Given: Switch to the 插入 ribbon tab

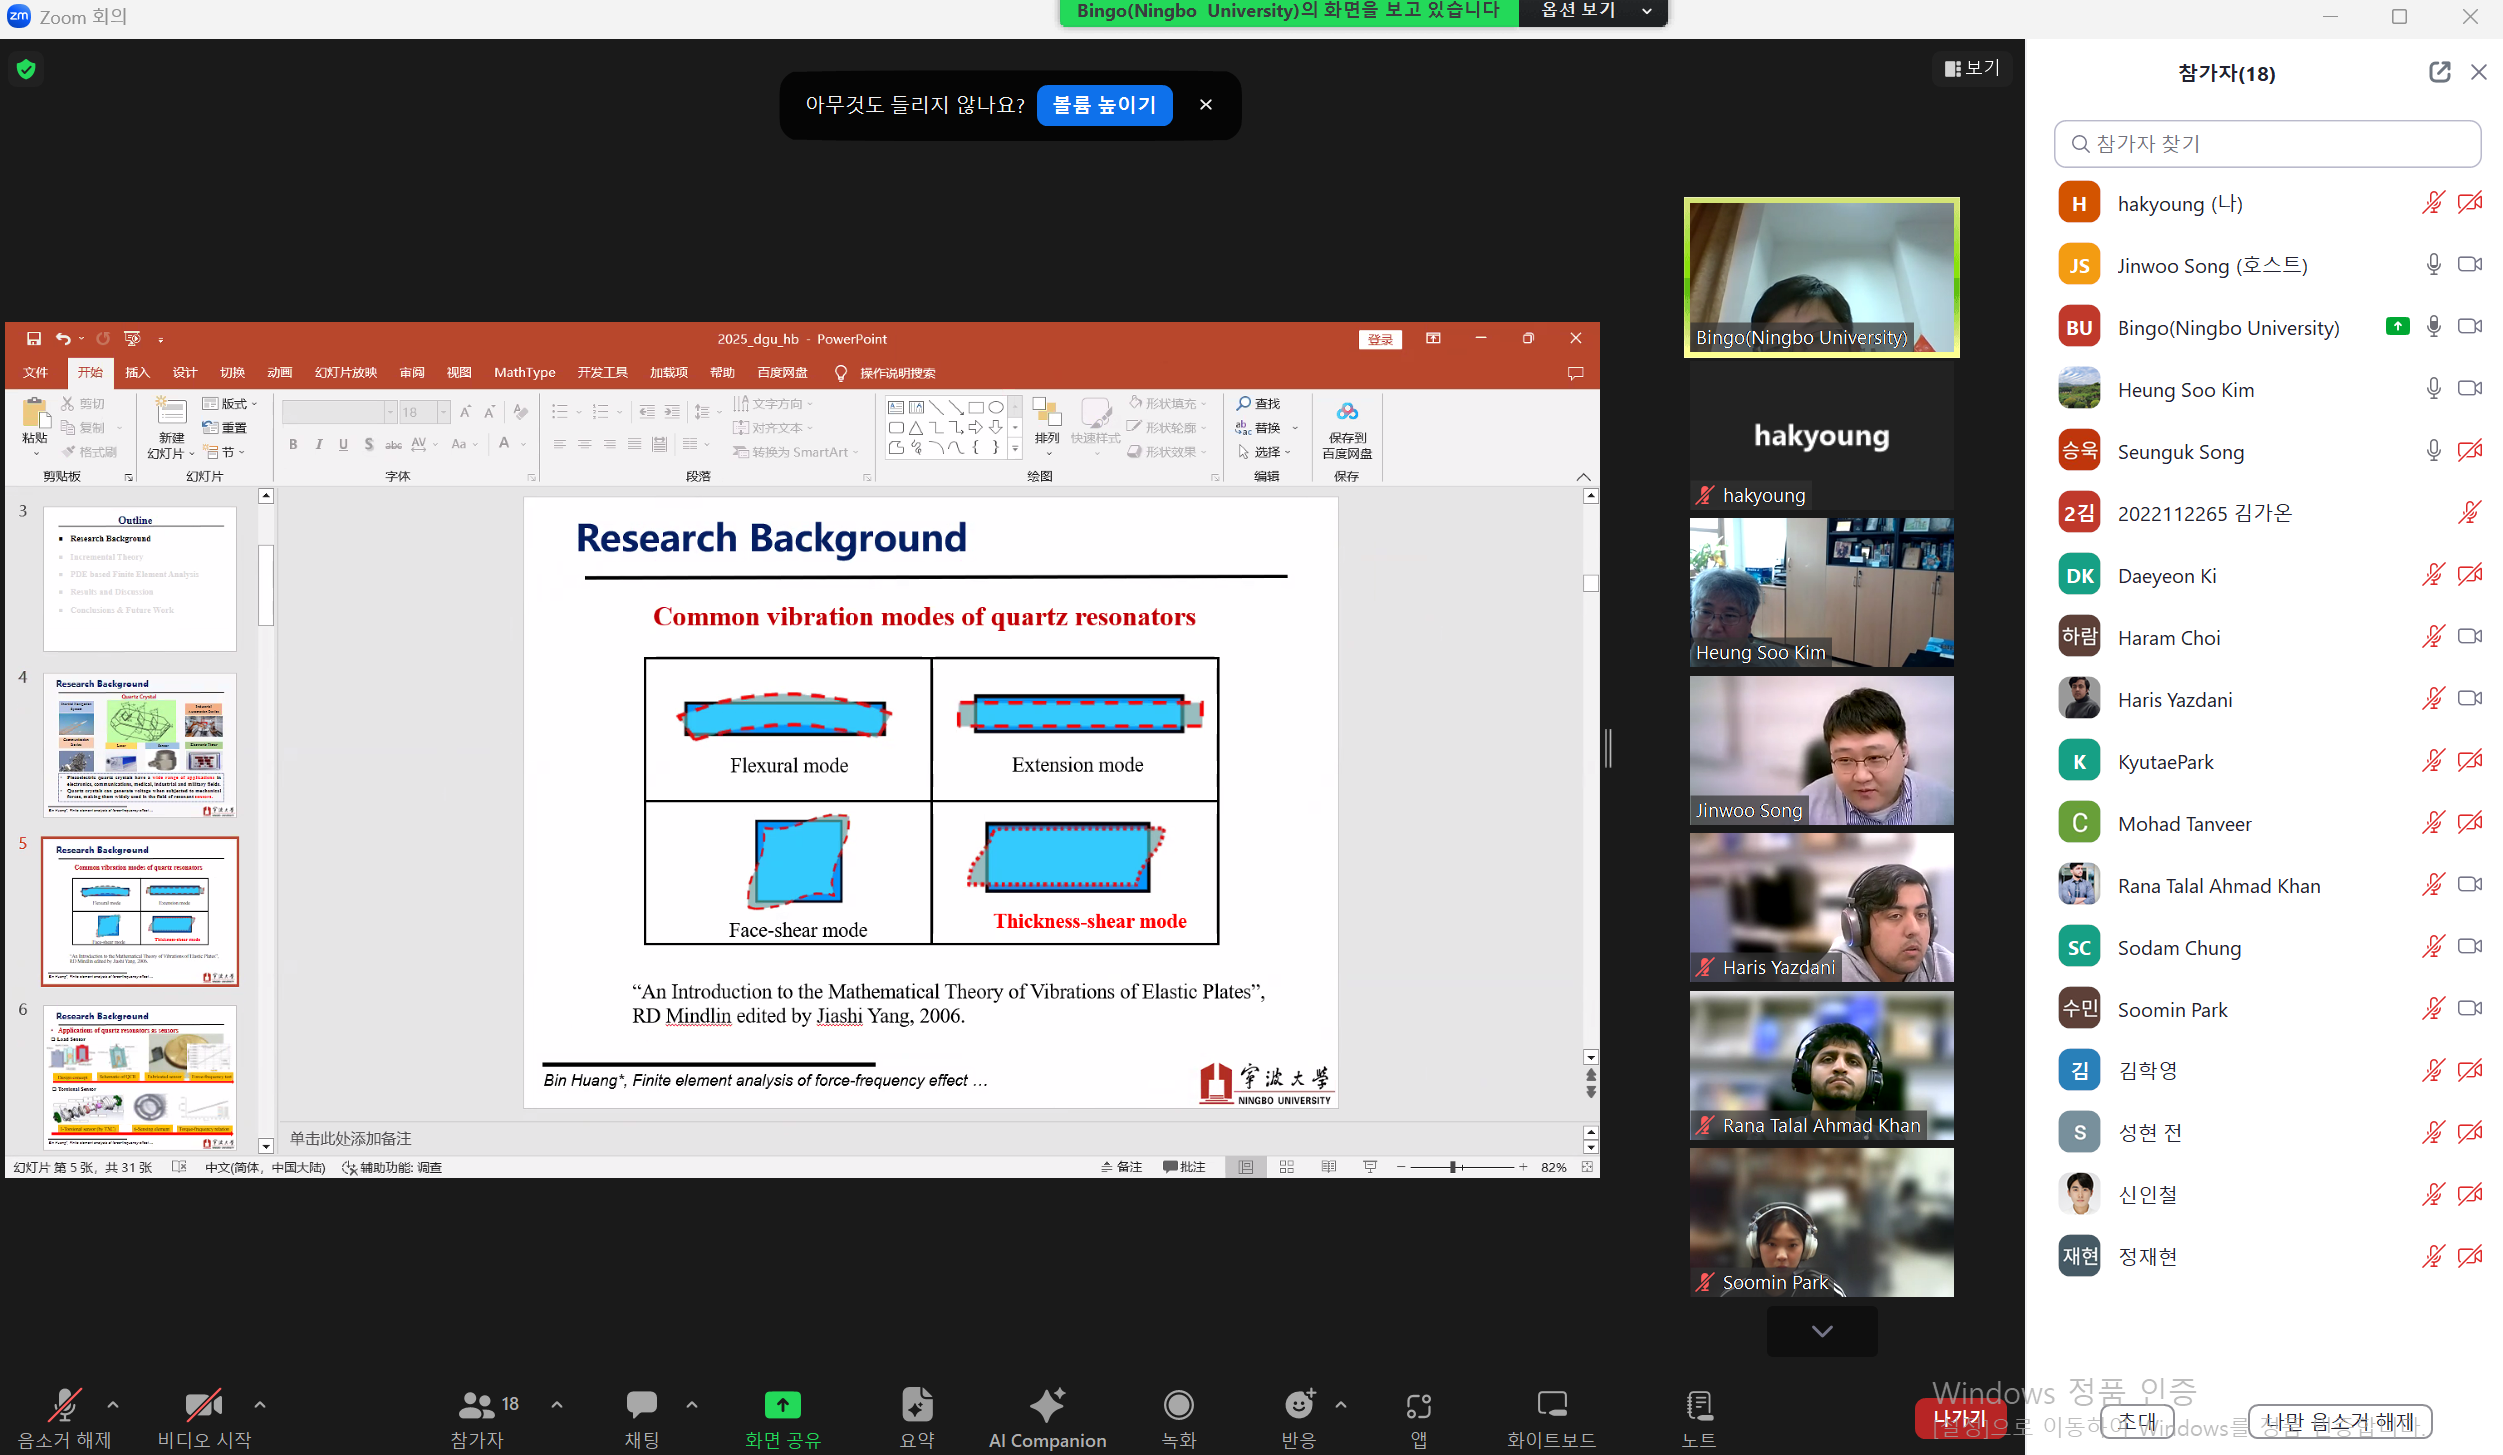Looking at the screenshot, I should pos(137,373).
